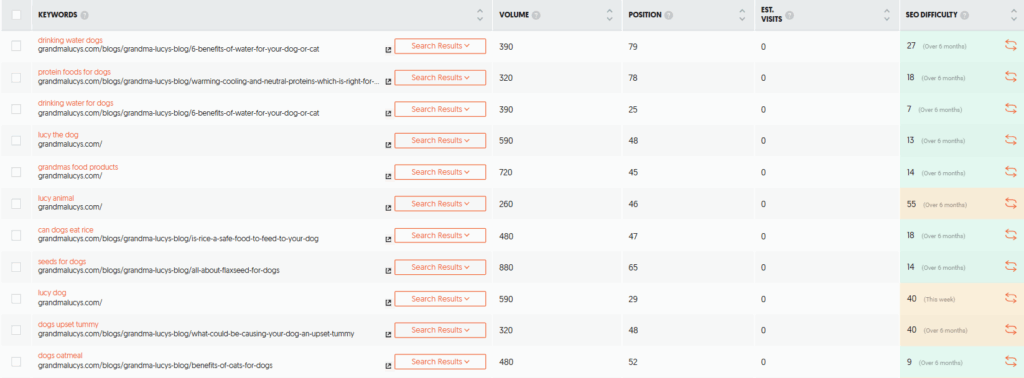The height and width of the screenshot is (378, 1024).
Task: Click info icon beside SEO Difficulty header
Action: 965,15
